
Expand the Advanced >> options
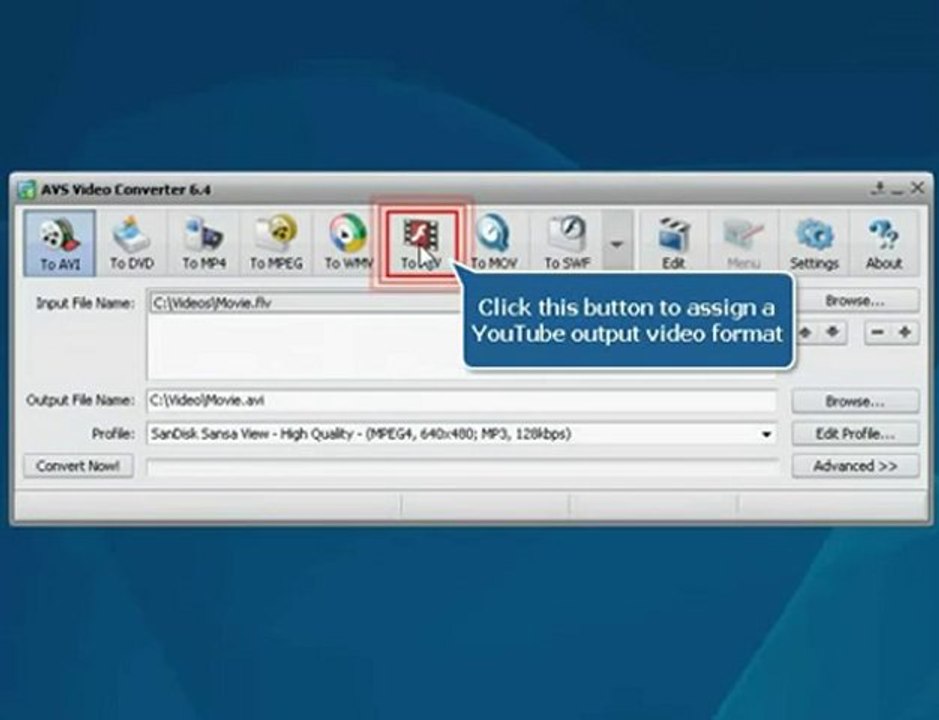[855, 465]
